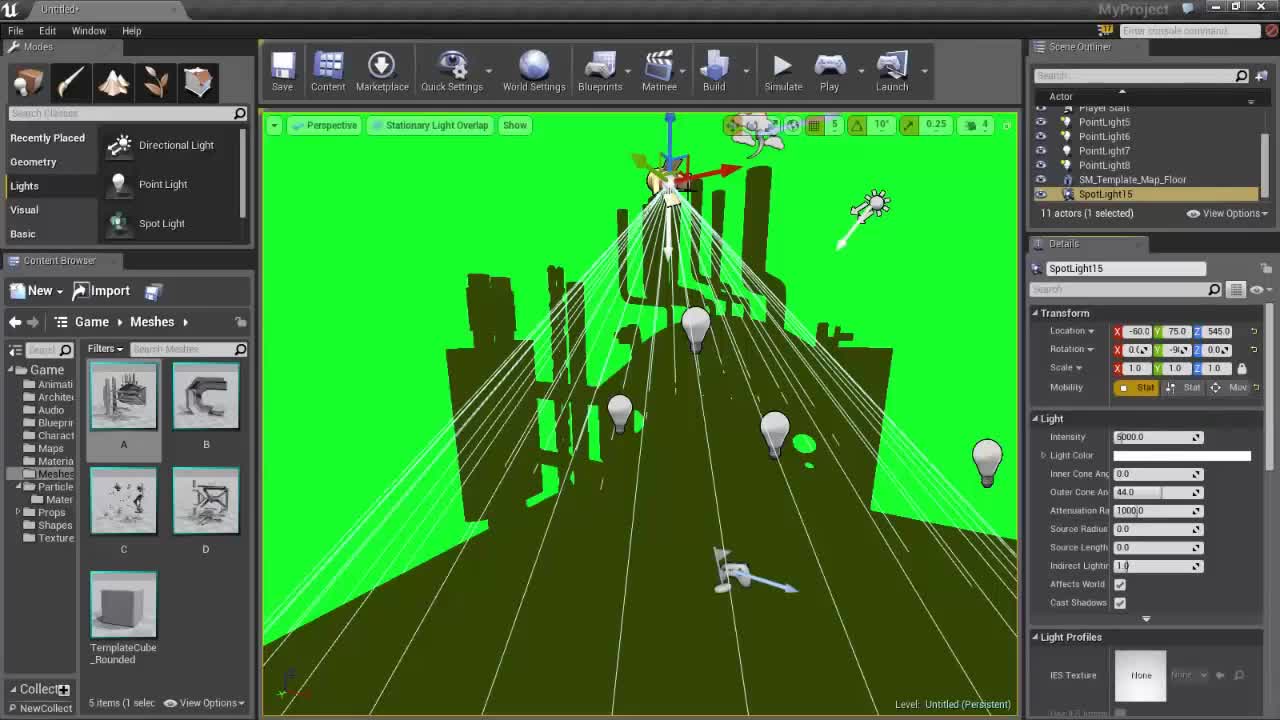Open the Help menu
1280x720 pixels.
132,30
